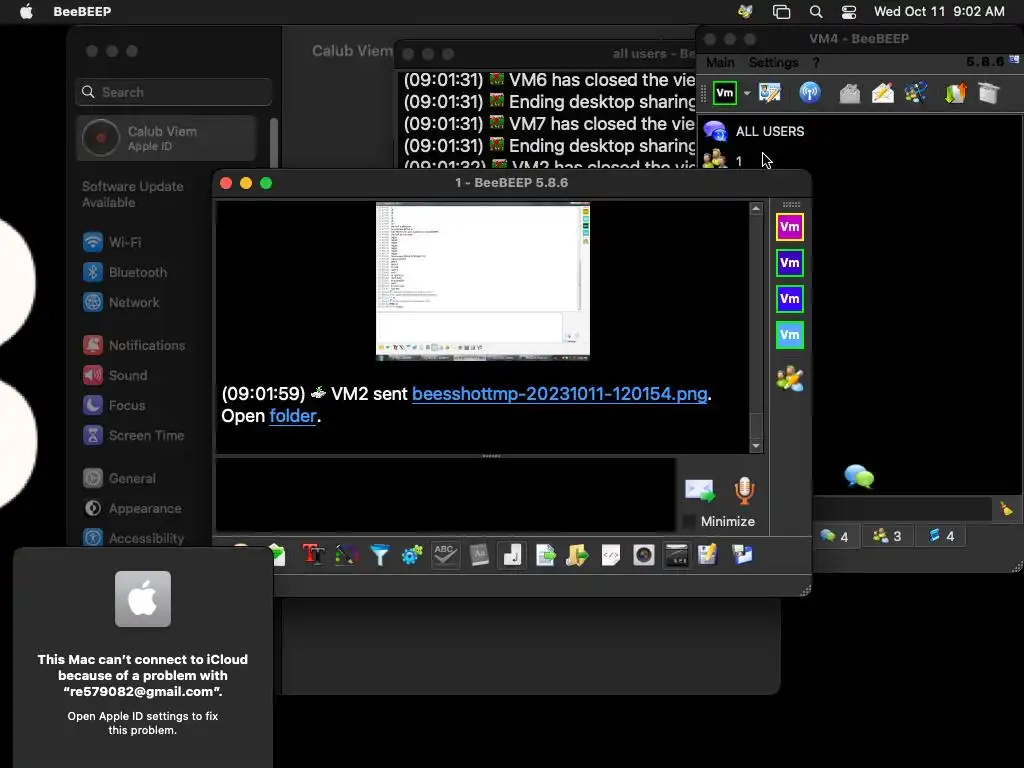
Task: Open Wi-Fi in System Settings sidebar
Action: pyautogui.click(x=112, y=242)
